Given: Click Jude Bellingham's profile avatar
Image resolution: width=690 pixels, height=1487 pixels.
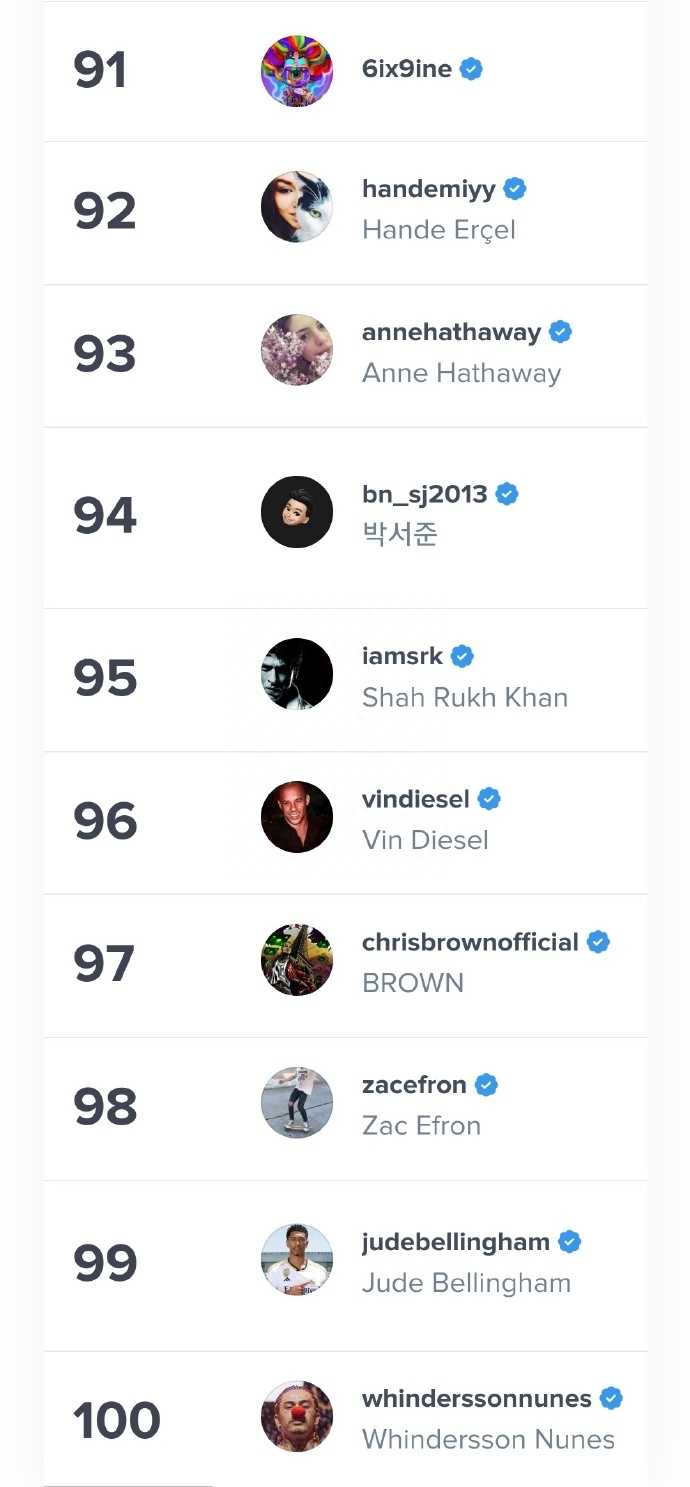Looking at the screenshot, I should coord(297,1260).
